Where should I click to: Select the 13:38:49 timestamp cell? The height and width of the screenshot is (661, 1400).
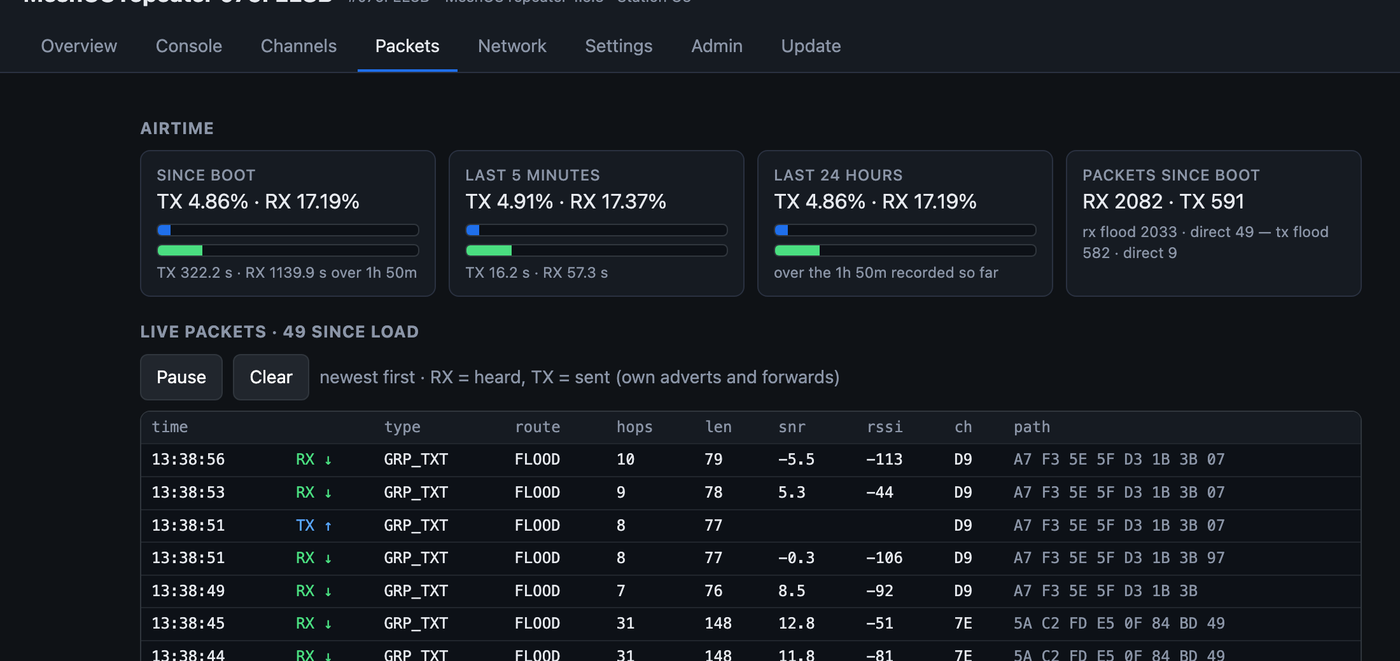click(188, 591)
